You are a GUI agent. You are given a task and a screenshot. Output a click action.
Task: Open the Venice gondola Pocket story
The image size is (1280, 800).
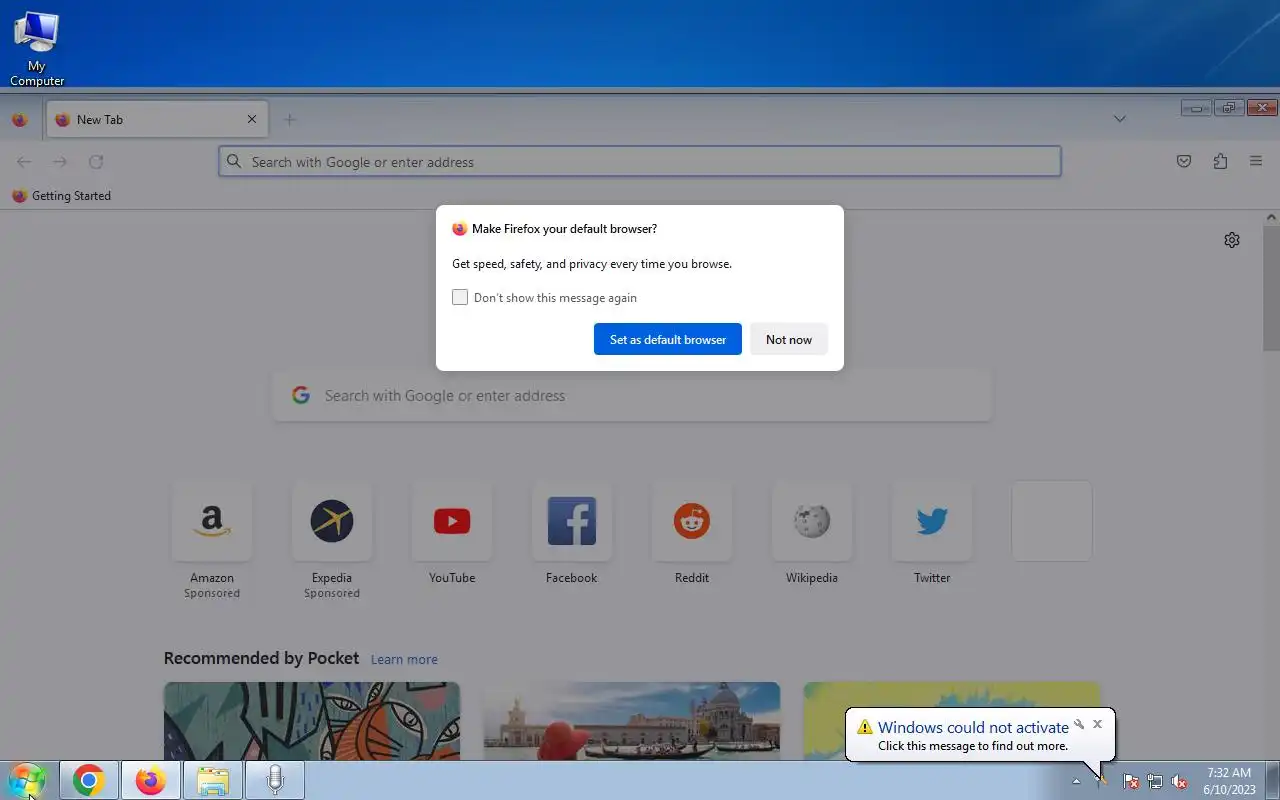click(632, 721)
